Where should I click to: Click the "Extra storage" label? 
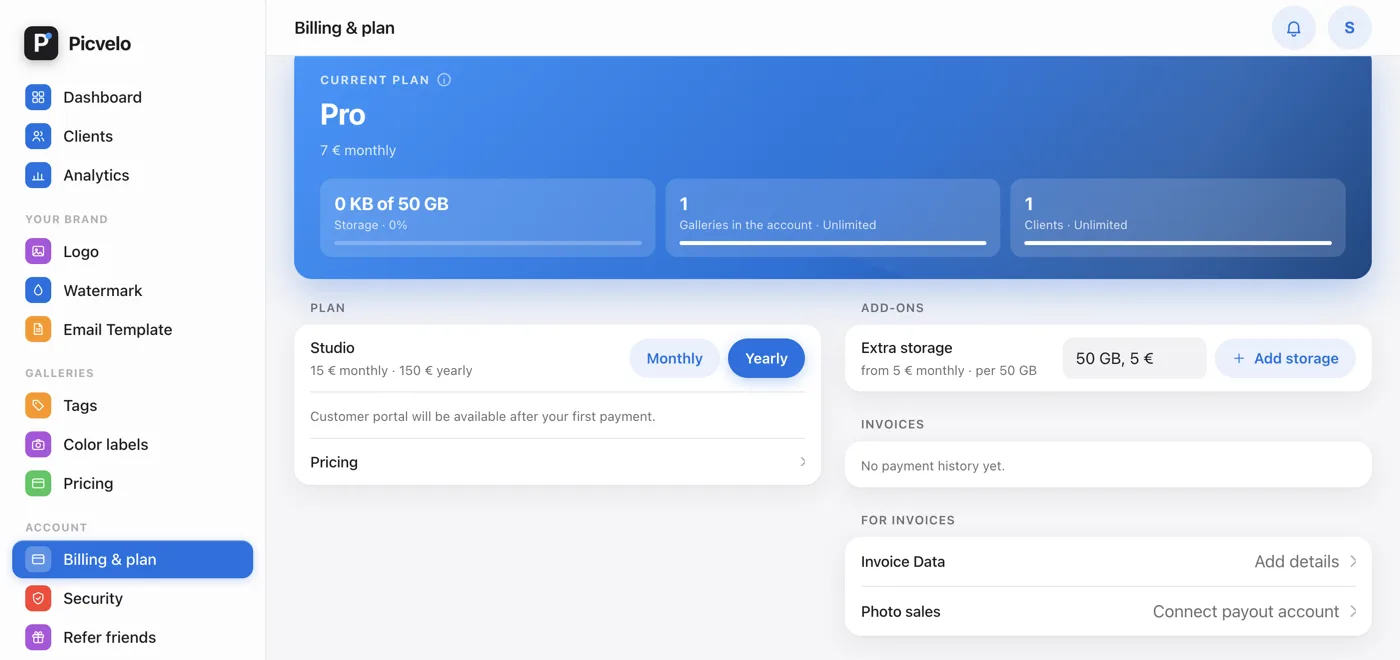click(906, 348)
